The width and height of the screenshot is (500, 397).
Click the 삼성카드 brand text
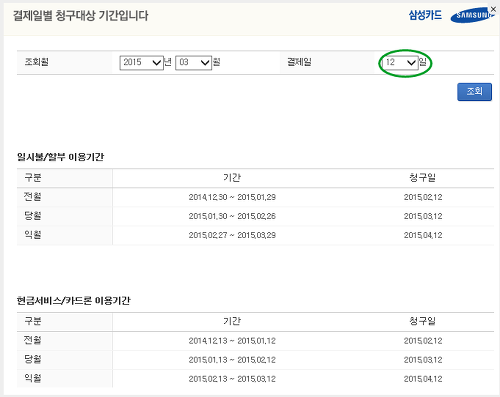point(425,15)
